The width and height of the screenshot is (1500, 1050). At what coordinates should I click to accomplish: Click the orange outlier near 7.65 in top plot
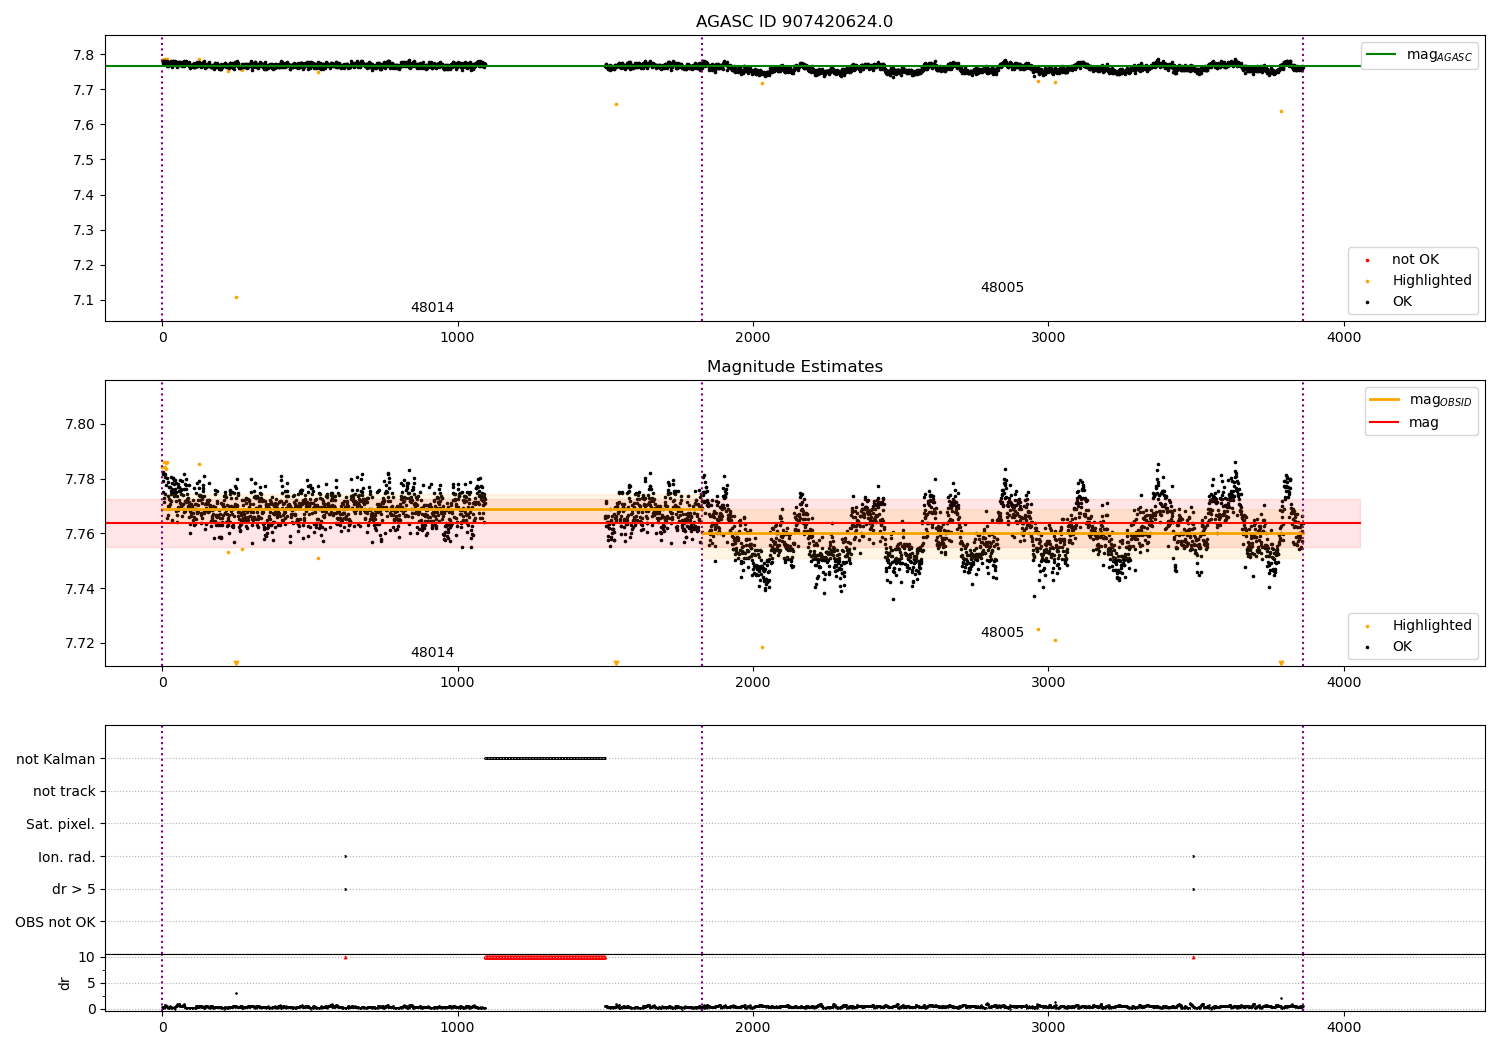(x=616, y=104)
